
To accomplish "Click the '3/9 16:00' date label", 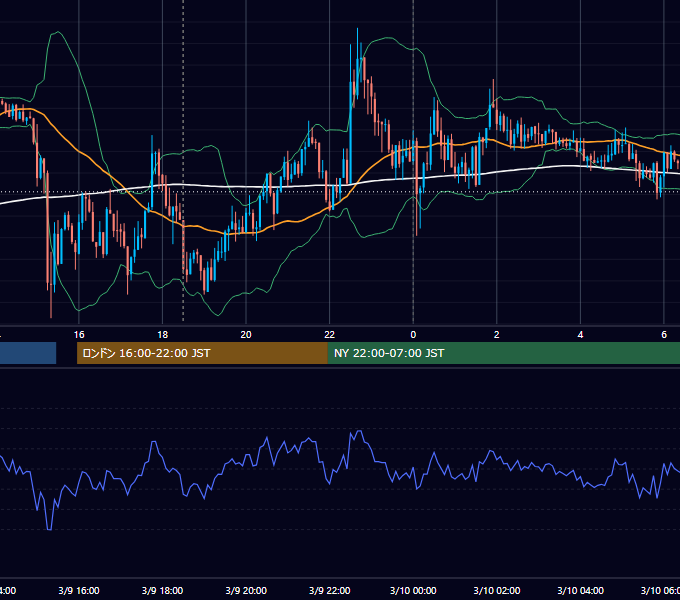I will tap(79, 590).
